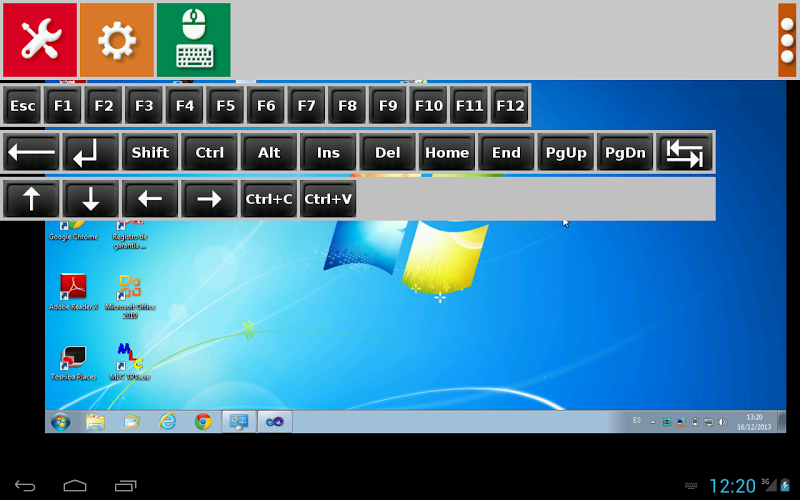Tap the F8 function key
The width and height of the screenshot is (800, 500).
tap(347, 106)
